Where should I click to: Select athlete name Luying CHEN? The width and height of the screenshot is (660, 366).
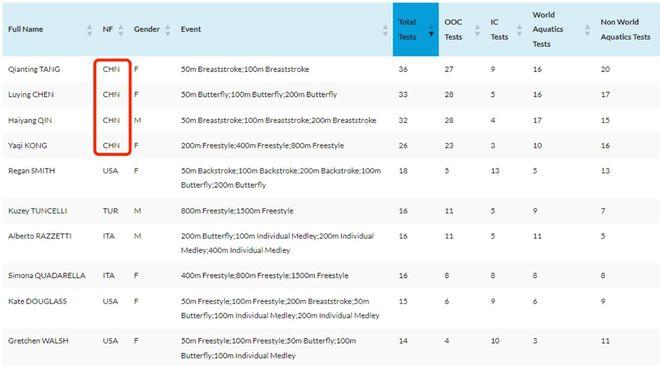point(31,94)
